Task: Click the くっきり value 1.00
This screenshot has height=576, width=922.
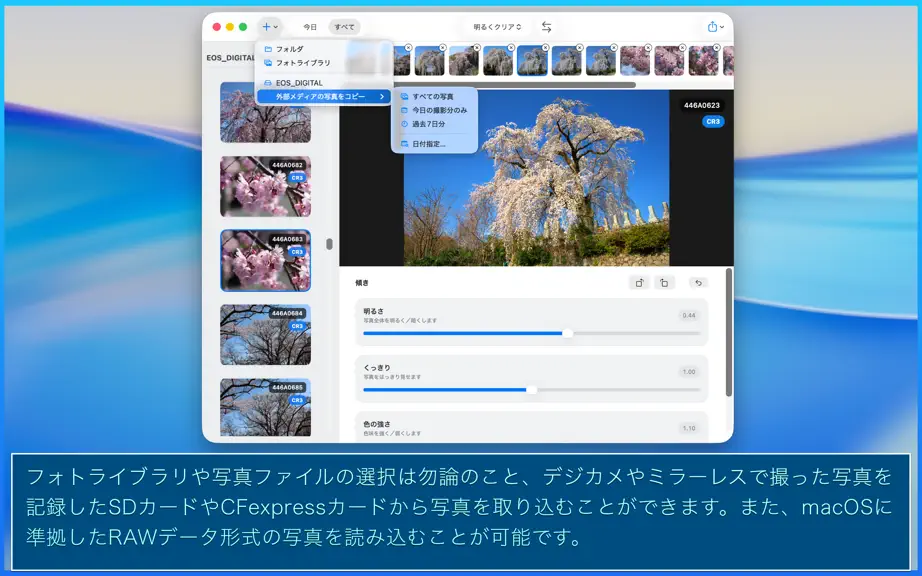Action: coord(689,372)
